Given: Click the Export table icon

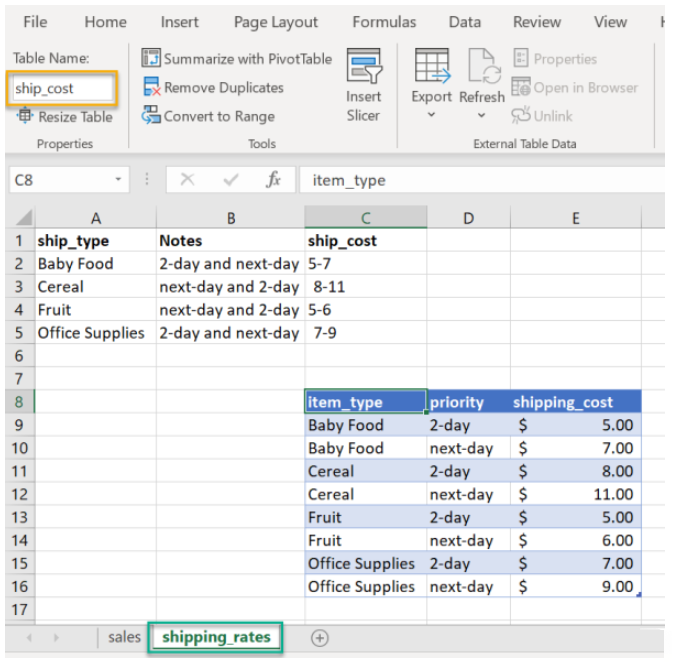Looking at the screenshot, I should click(x=432, y=66).
